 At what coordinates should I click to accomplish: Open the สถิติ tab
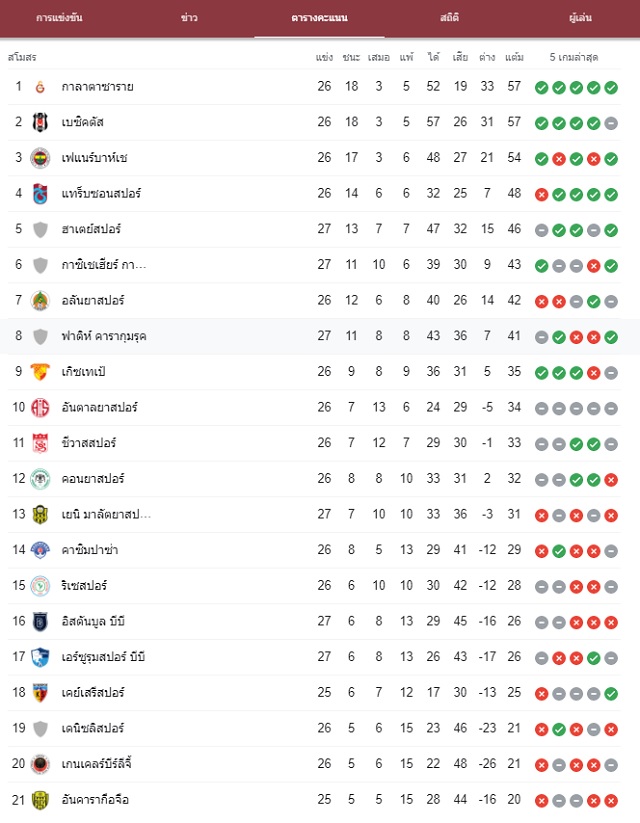click(449, 18)
